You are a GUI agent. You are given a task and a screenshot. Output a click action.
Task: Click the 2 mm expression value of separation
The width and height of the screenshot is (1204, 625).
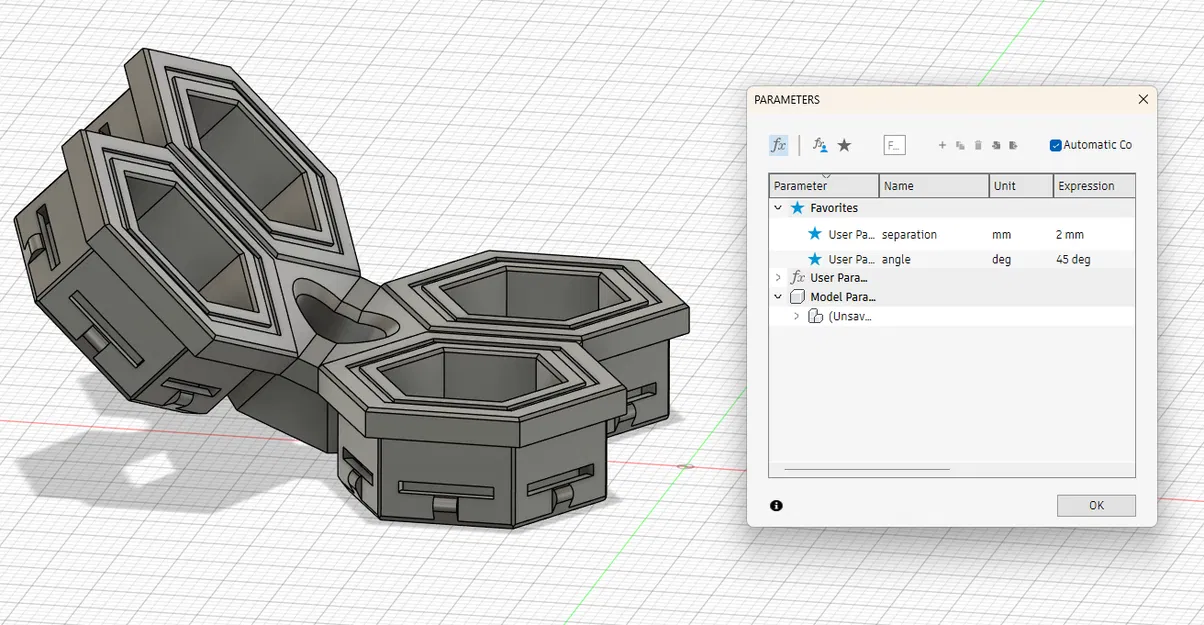point(1069,234)
